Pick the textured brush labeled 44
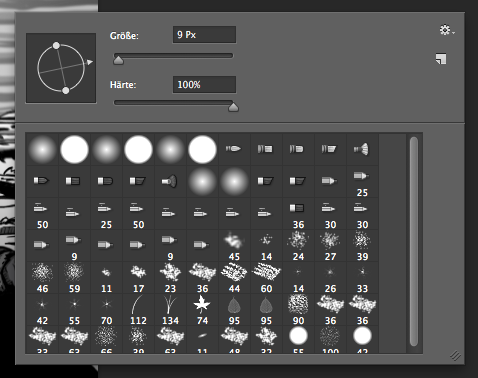This screenshot has width=478, height=378. pos(234,277)
